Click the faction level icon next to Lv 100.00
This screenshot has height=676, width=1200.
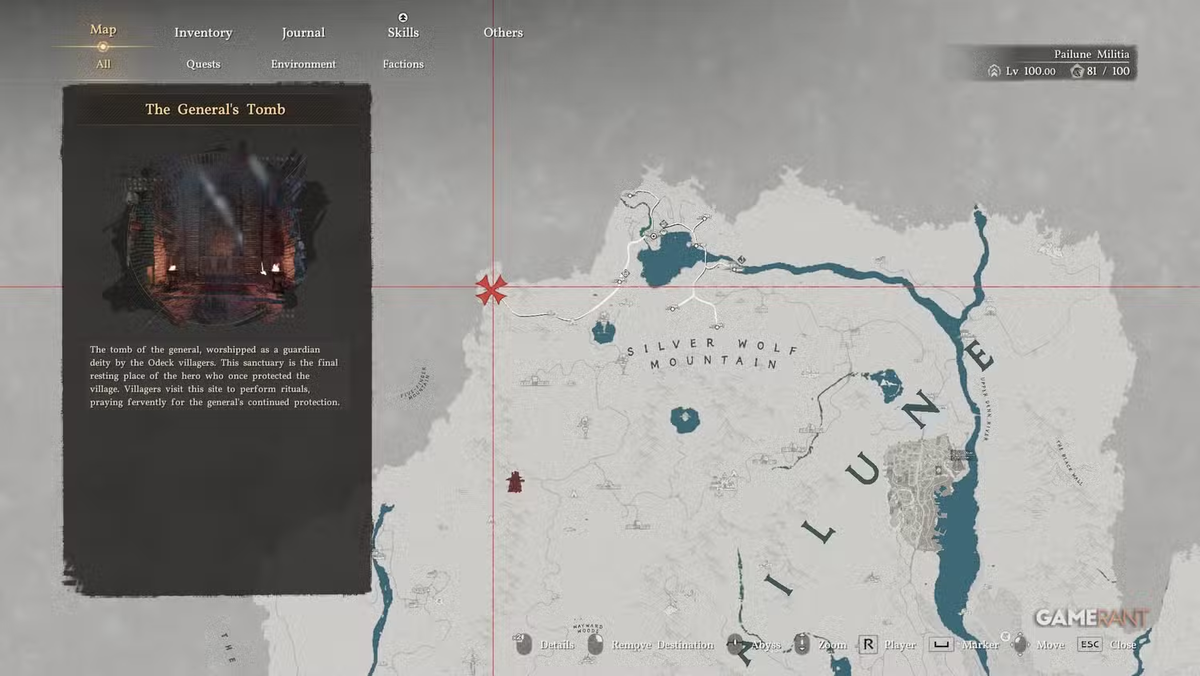click(x=994, y=71)
